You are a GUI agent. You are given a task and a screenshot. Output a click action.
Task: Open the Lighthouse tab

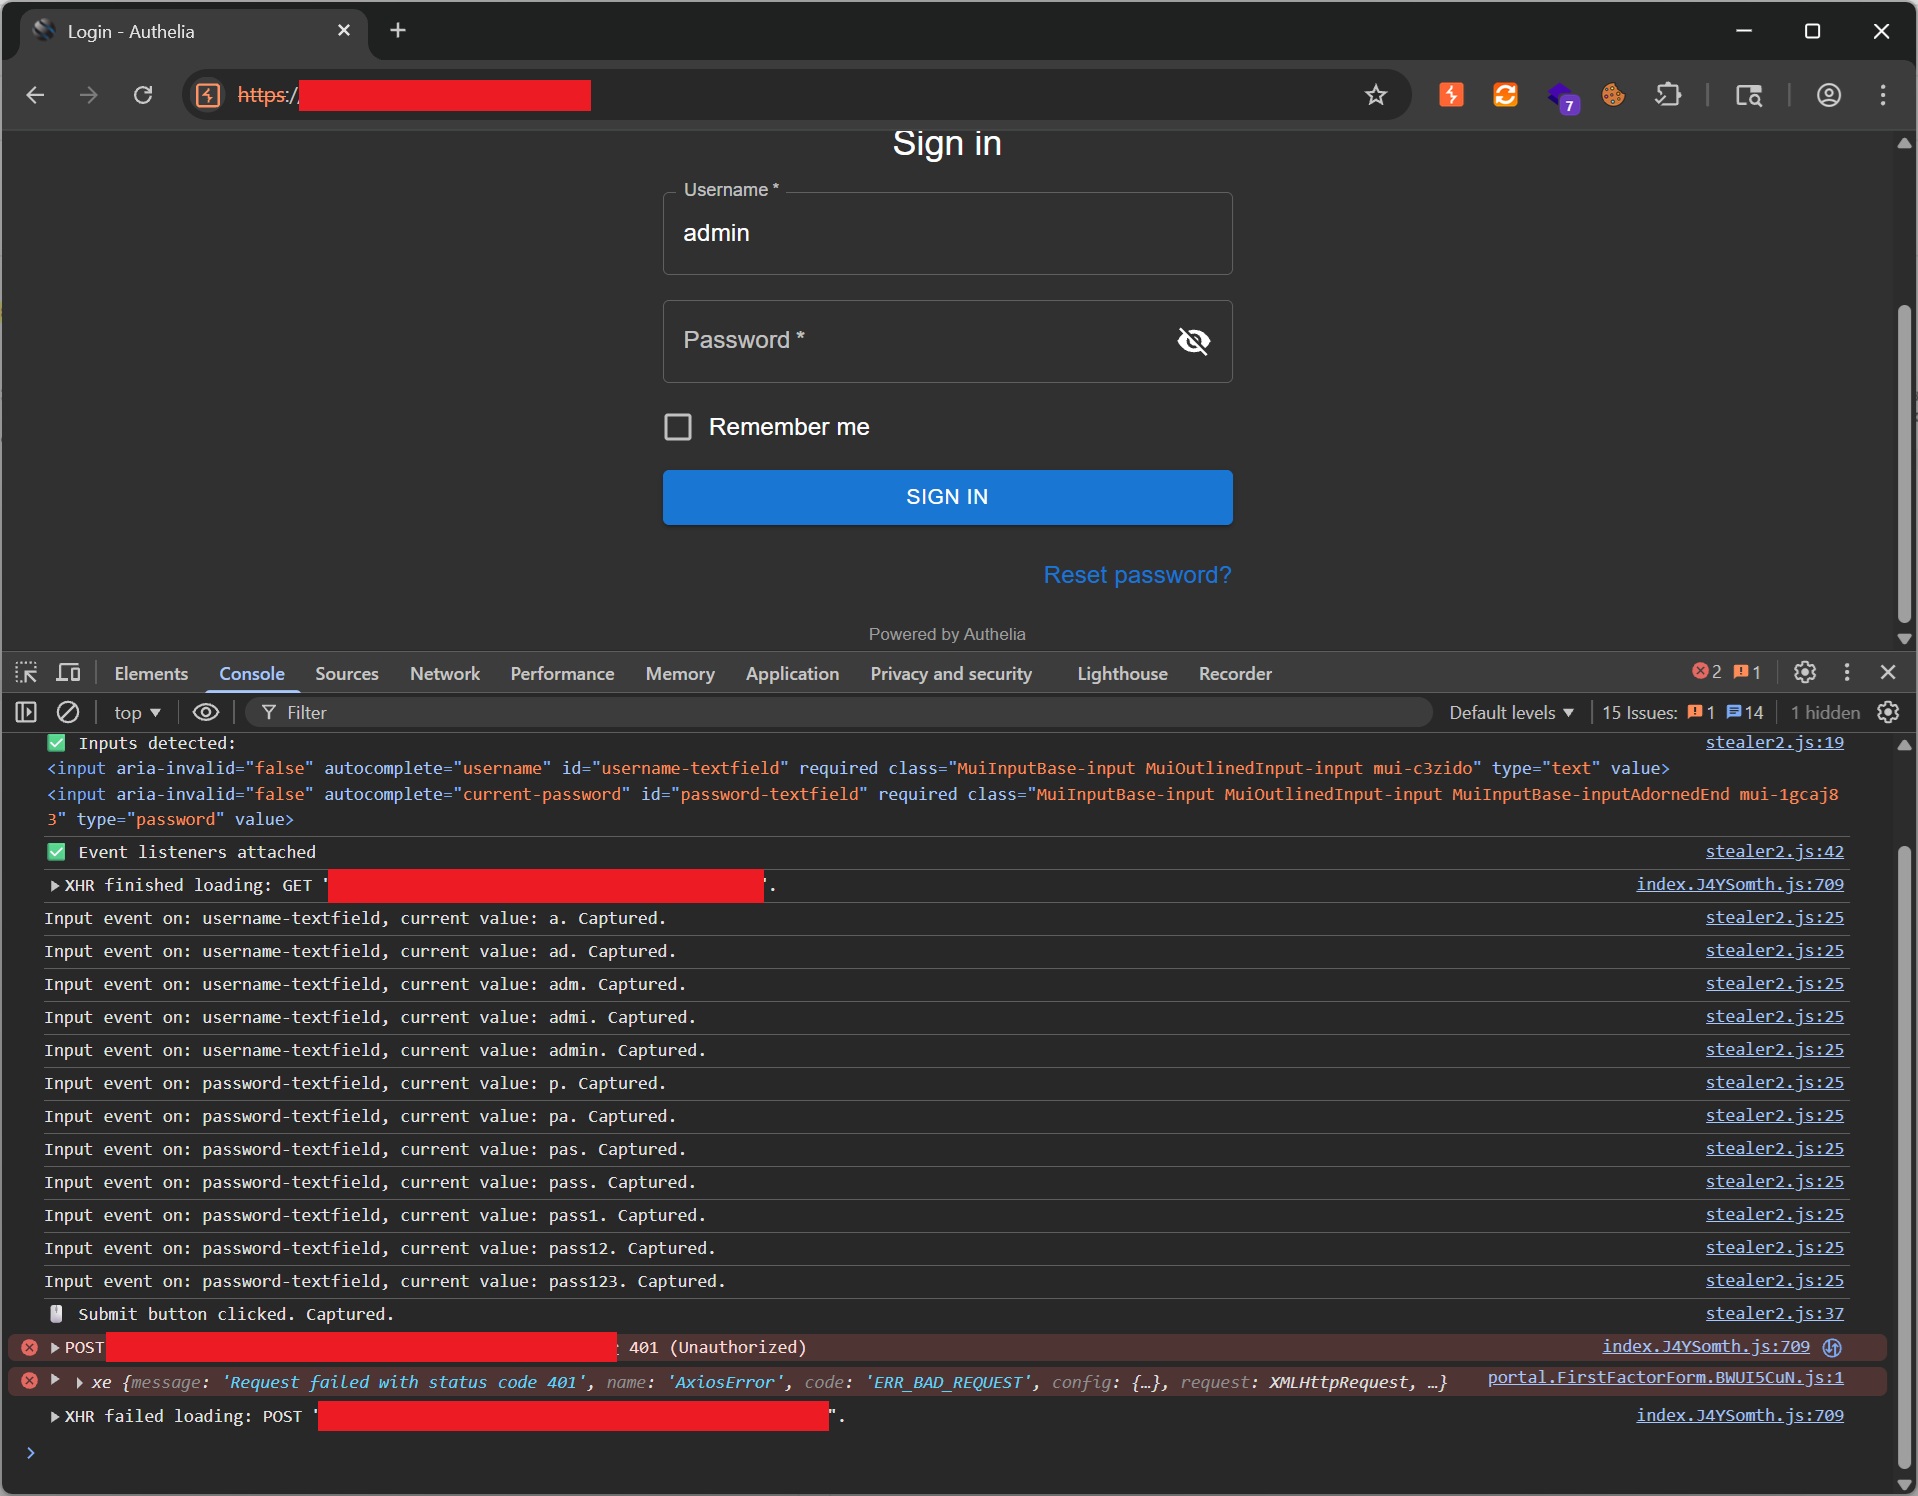[x=1122, y=674]
